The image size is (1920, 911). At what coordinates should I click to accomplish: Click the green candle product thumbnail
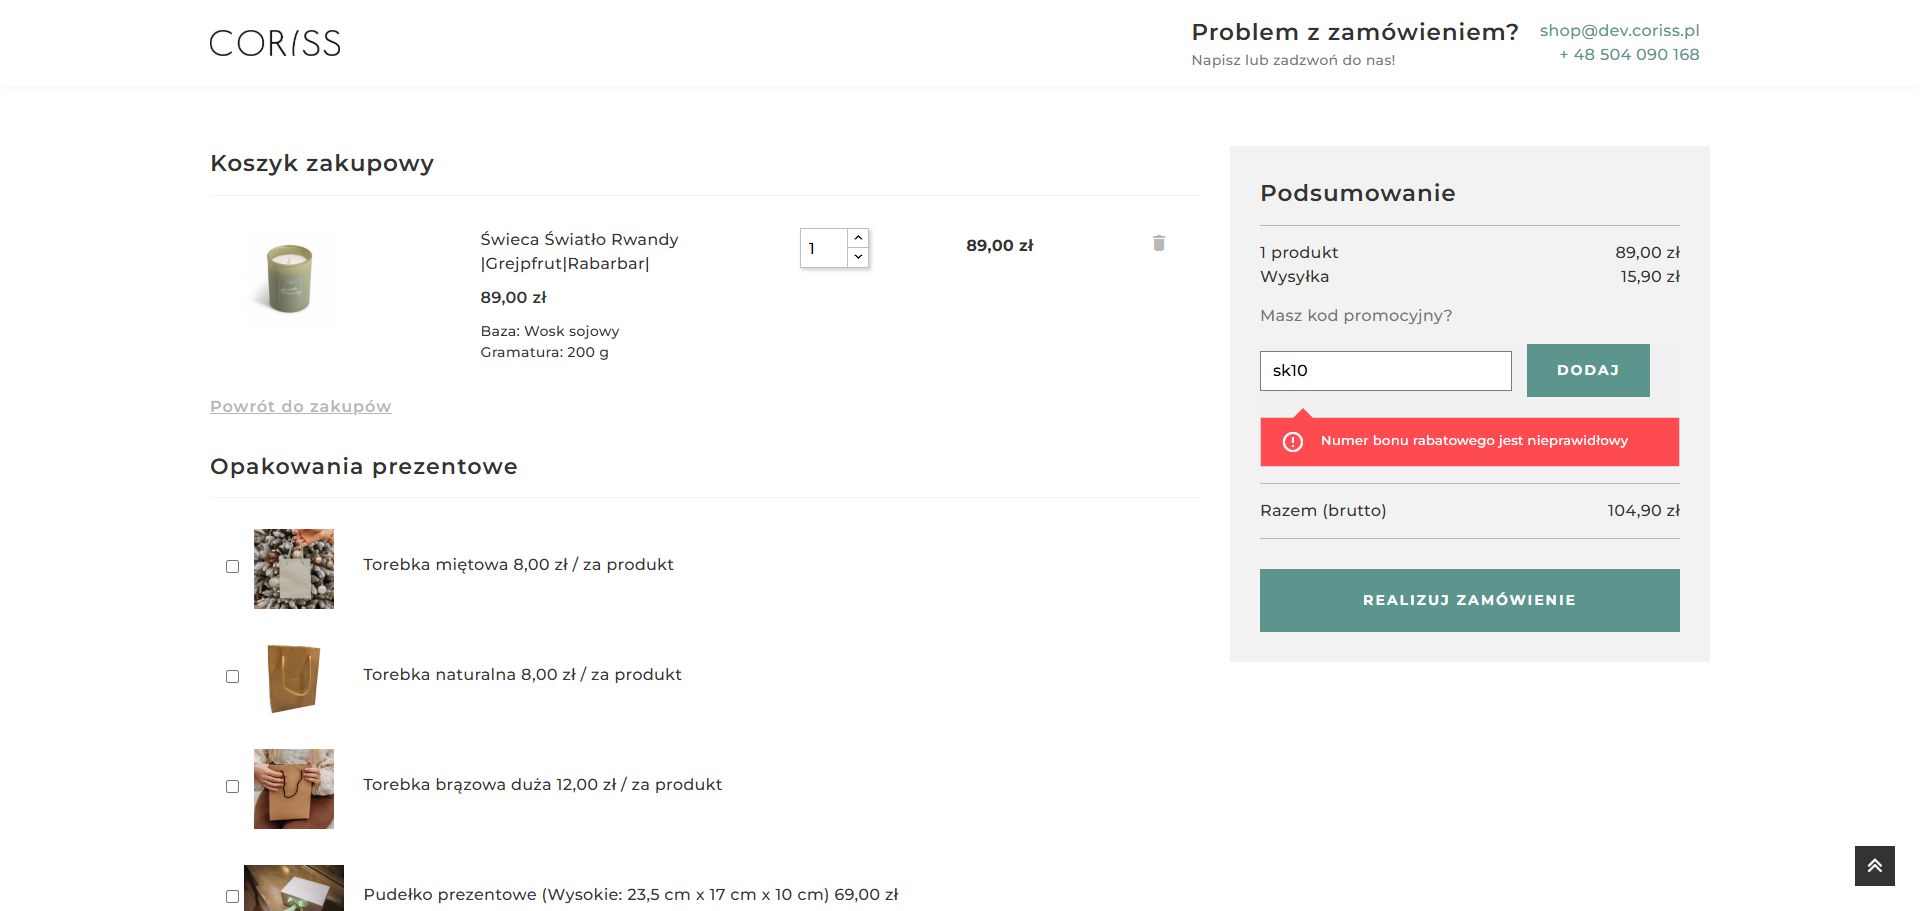290,278
